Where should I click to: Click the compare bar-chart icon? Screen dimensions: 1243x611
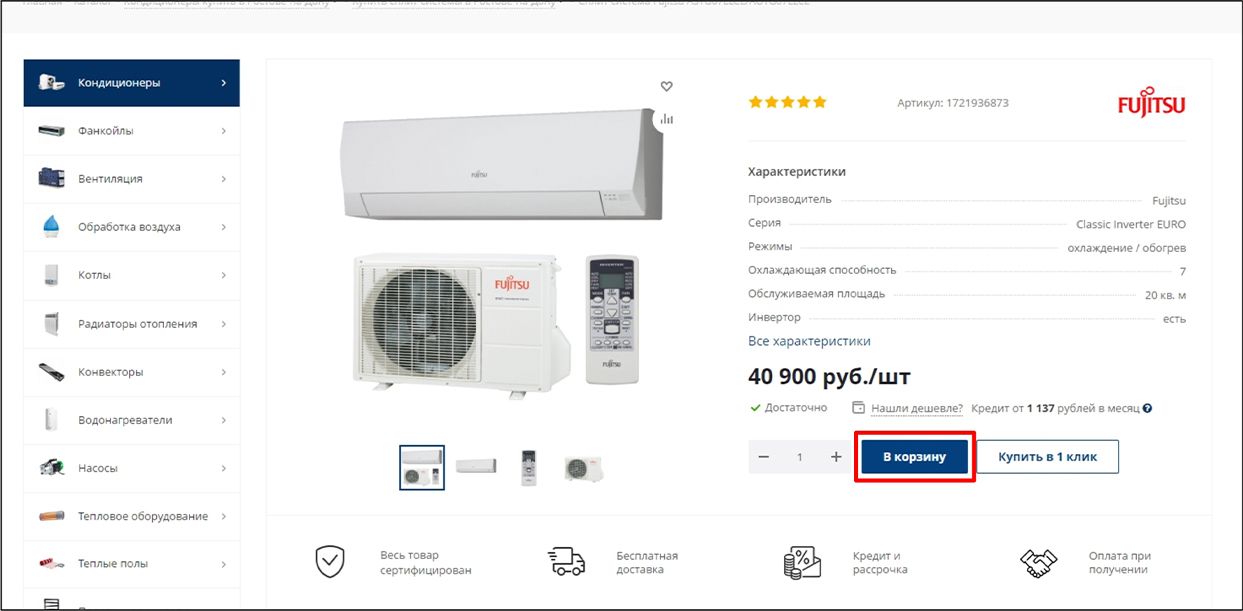[x=667, y=119]
